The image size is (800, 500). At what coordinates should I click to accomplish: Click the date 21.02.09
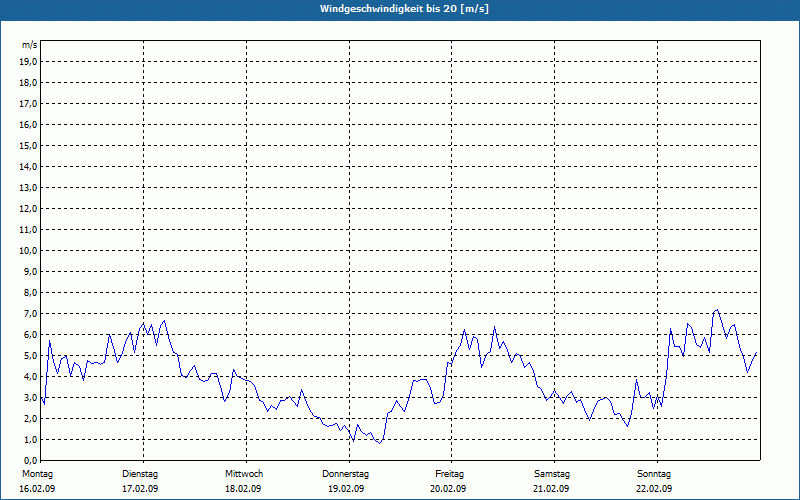tap(551, 489)
